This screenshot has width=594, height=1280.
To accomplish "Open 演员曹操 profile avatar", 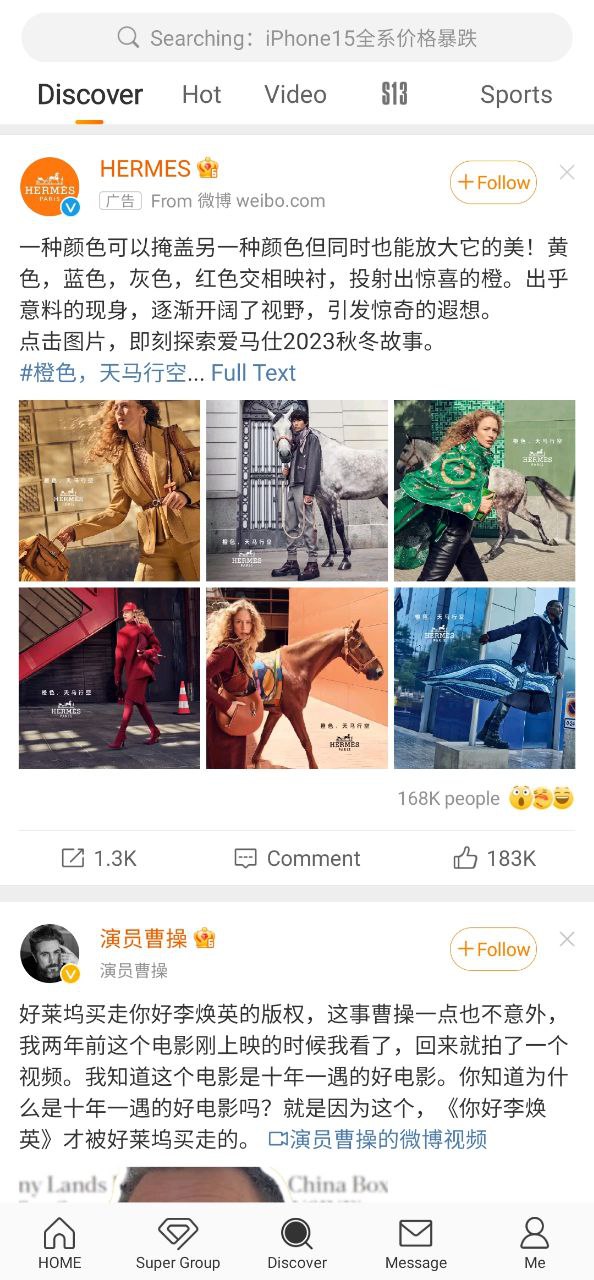I will coord(50,953).
